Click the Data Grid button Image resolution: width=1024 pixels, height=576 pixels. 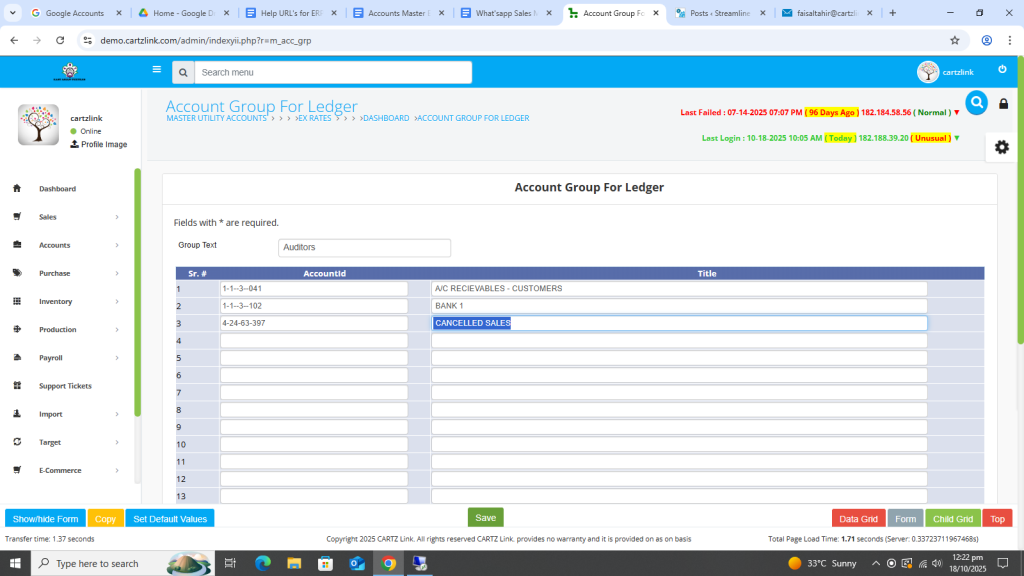pyautogui.click(x=858, y=519)
